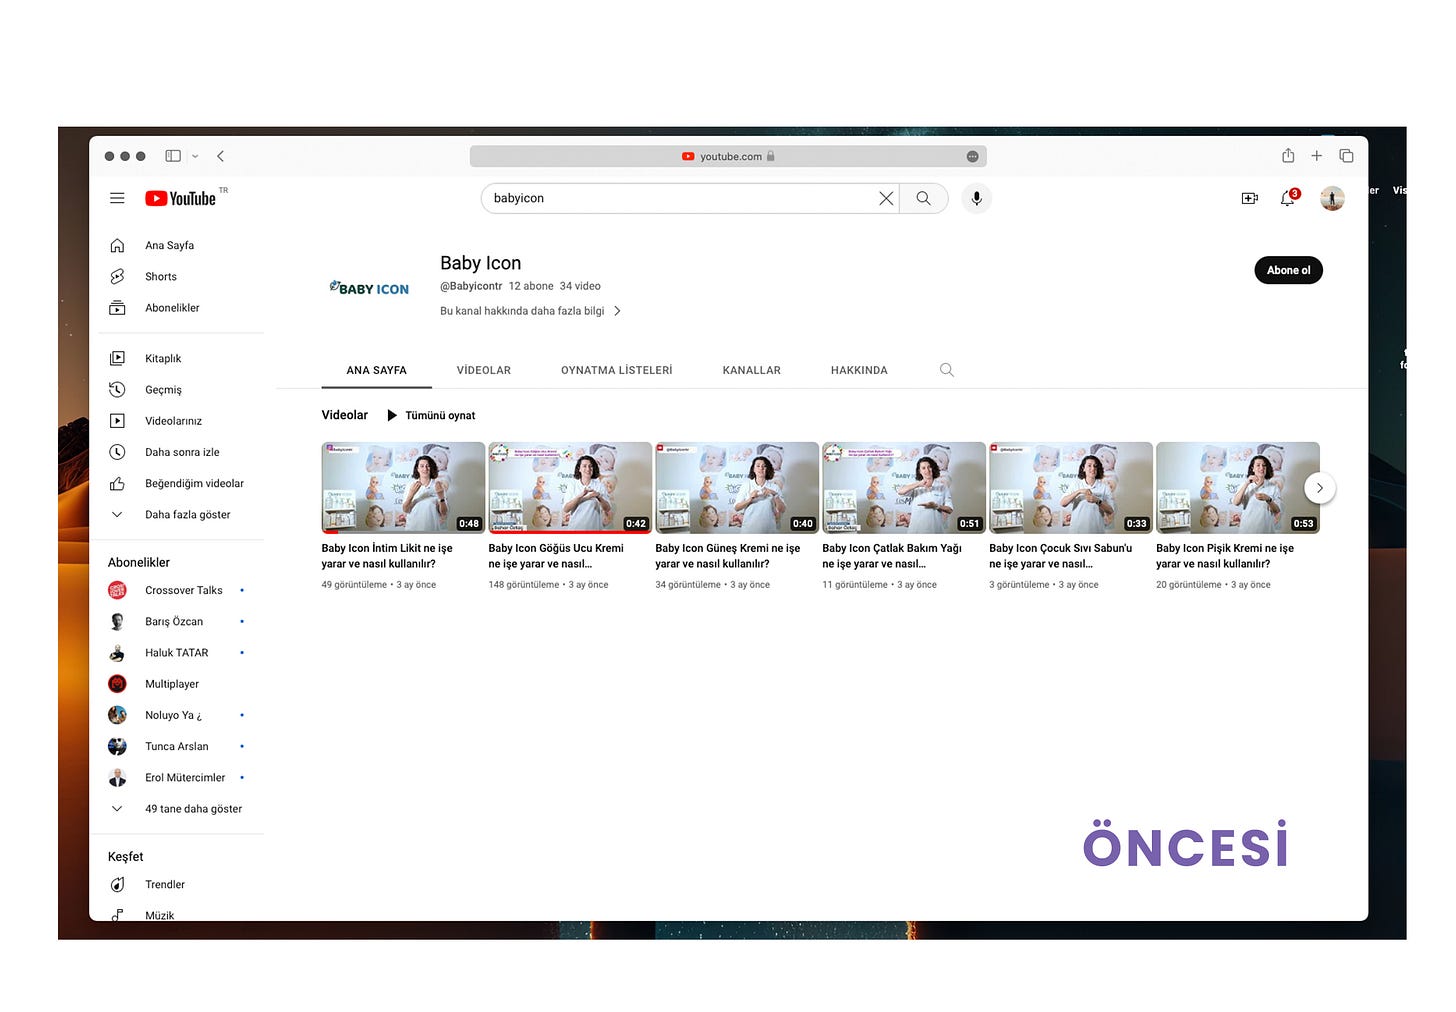Show Safari tab overview
The width and height of the screenshot is (1456, 1012).
(1346, 156)
